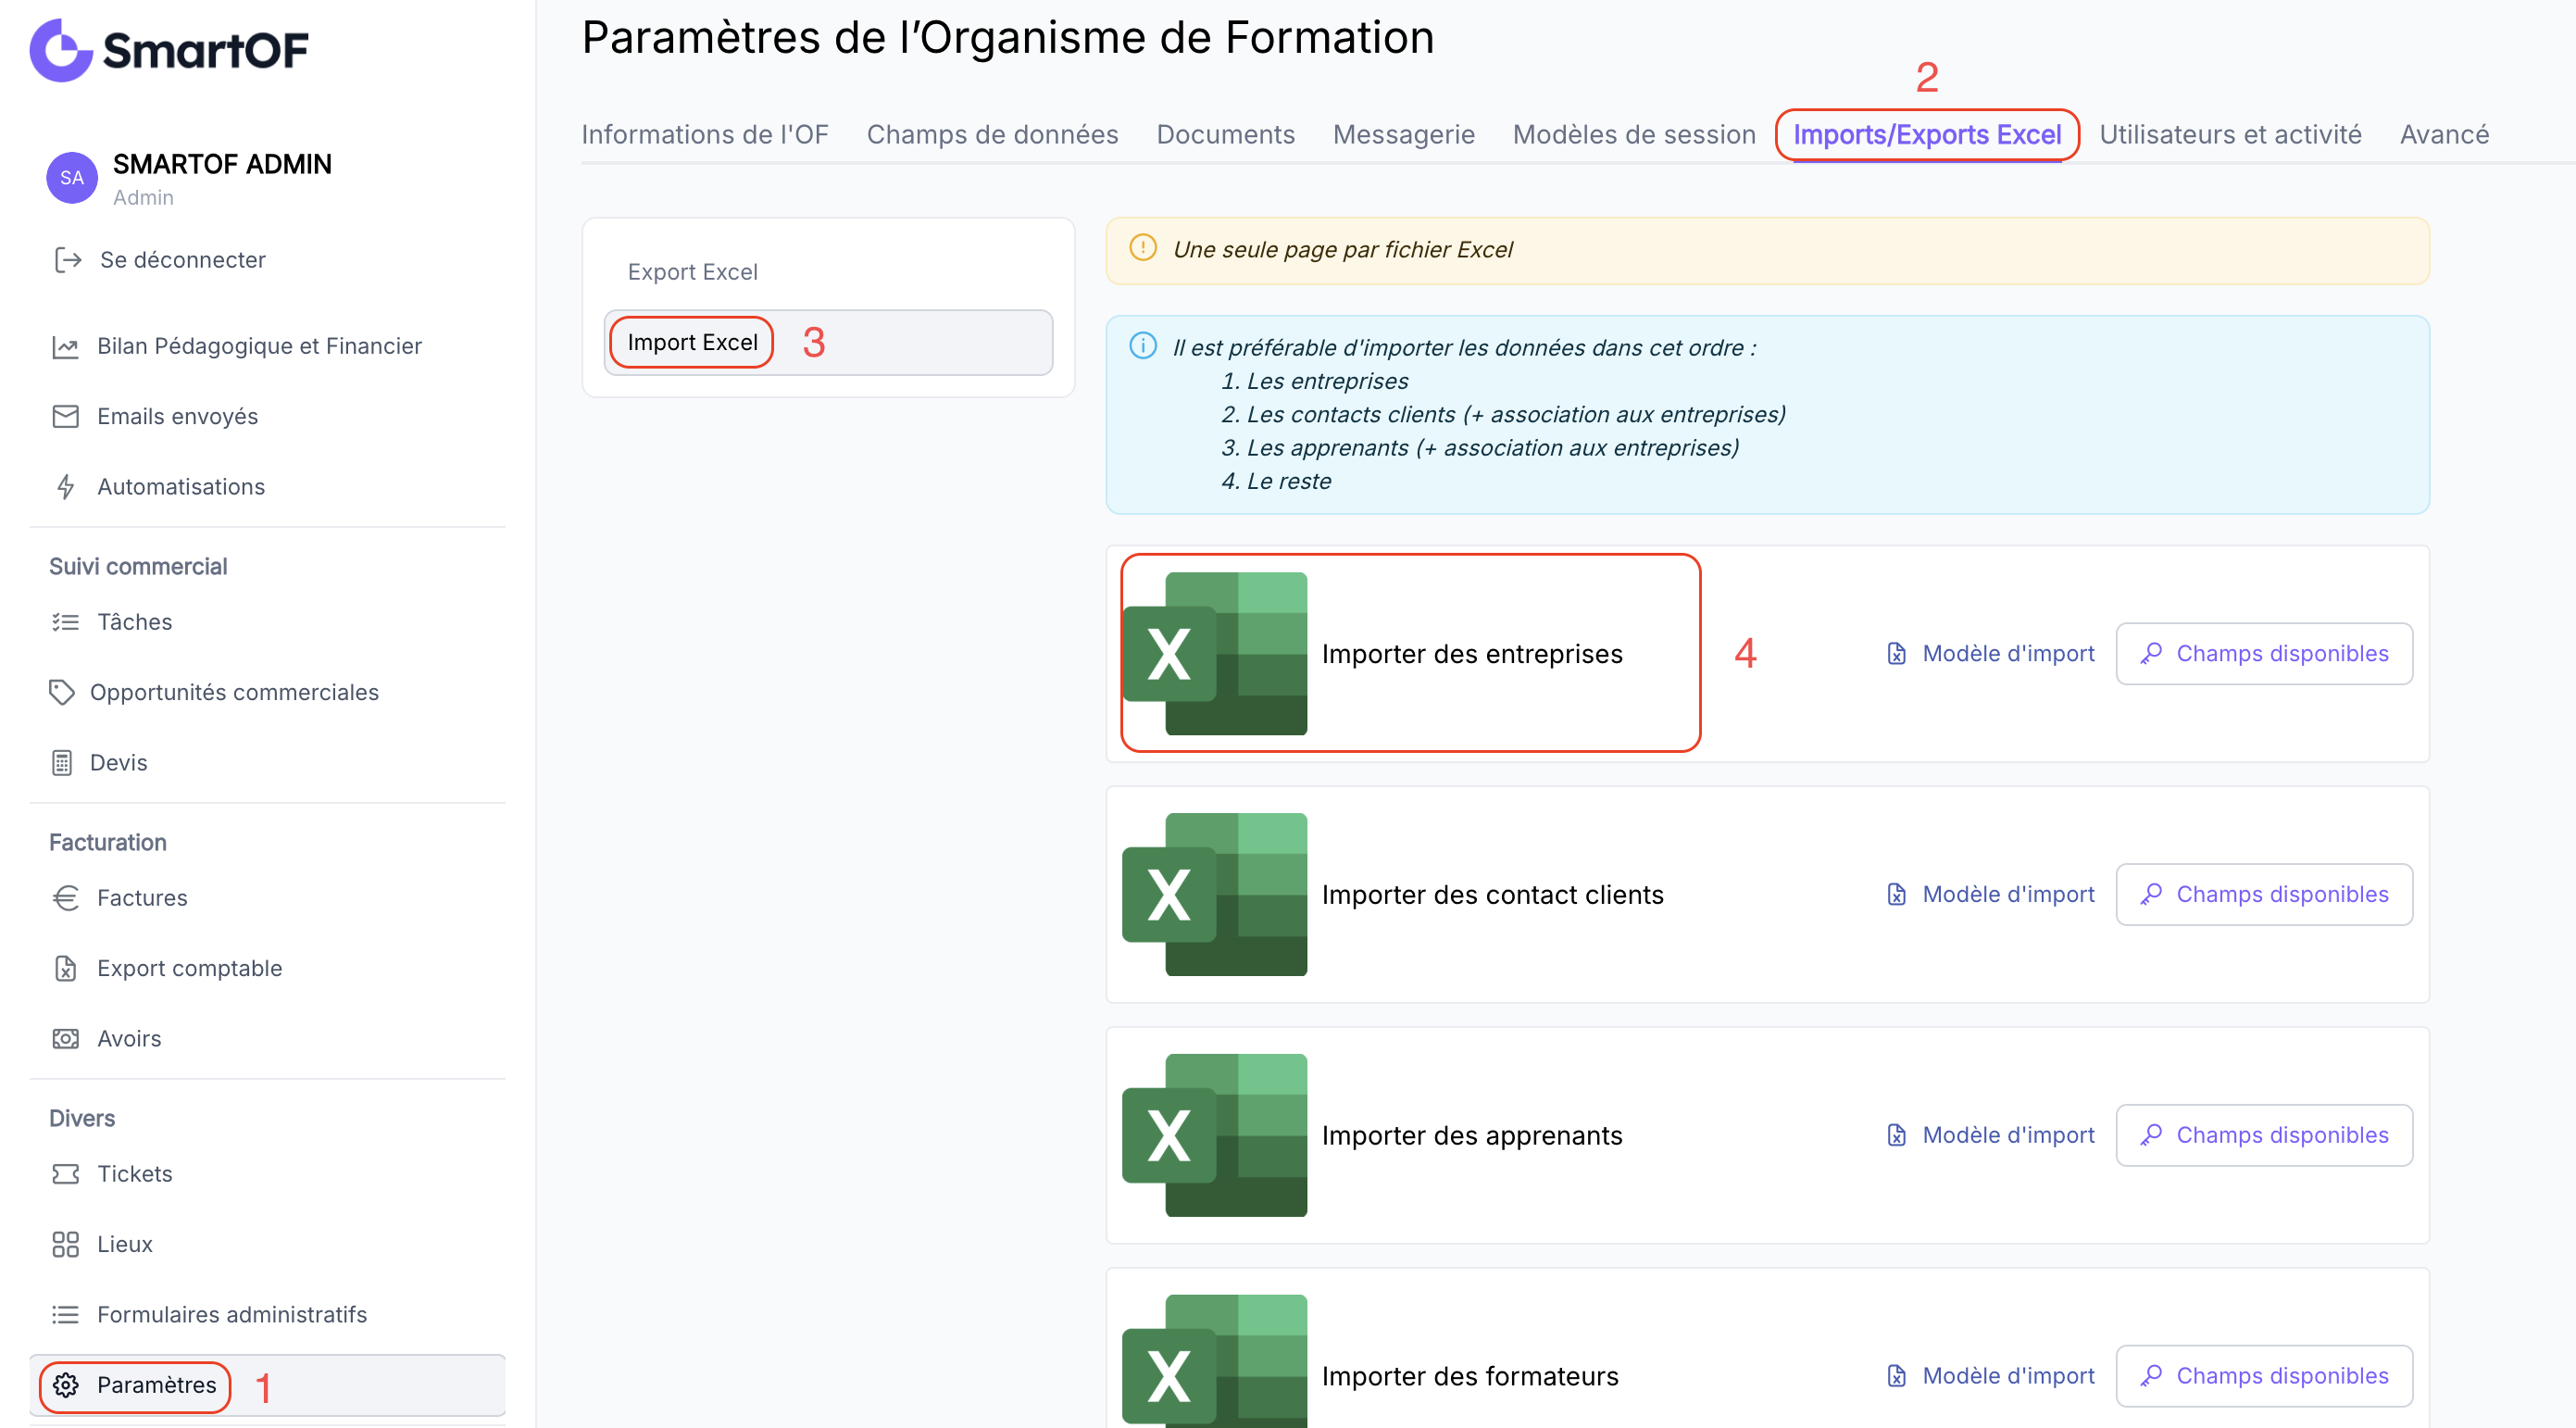The image size is (2576, 1428).
Task: Open Champs disponibles for formateurs
Action: [2263, 1376]
